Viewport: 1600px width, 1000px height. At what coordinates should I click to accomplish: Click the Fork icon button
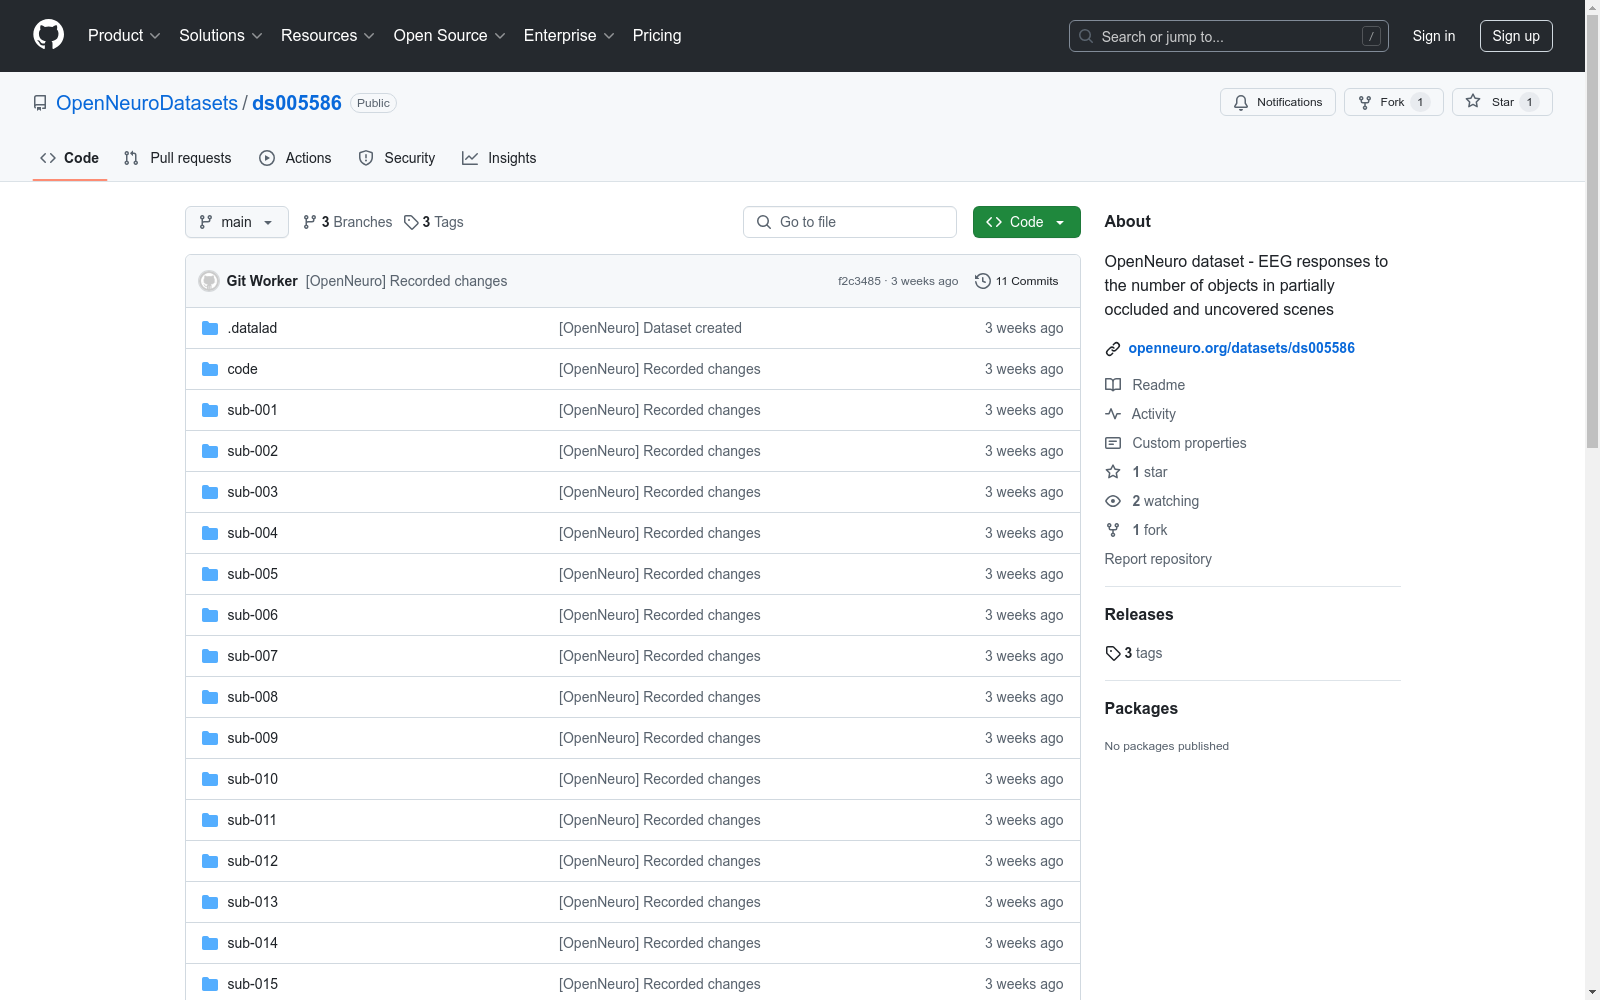[1365, 103]
